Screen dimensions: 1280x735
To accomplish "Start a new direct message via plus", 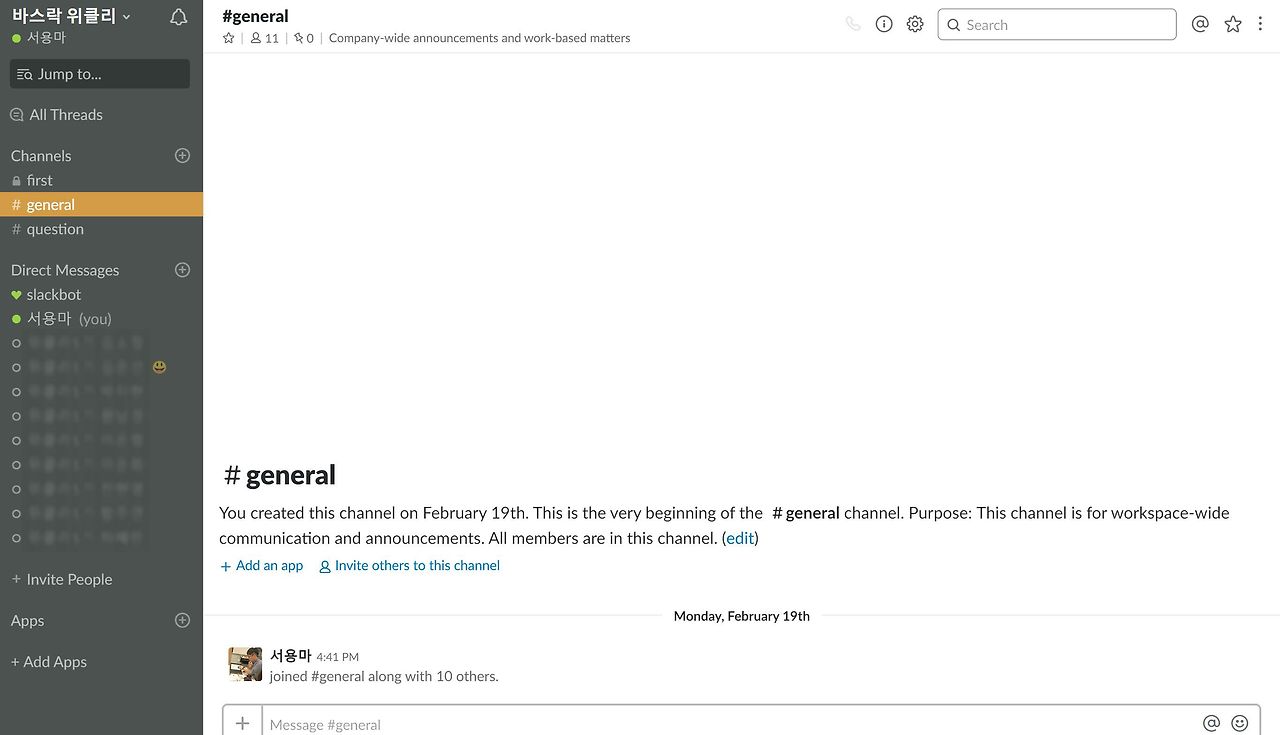I will pos(182,269).
